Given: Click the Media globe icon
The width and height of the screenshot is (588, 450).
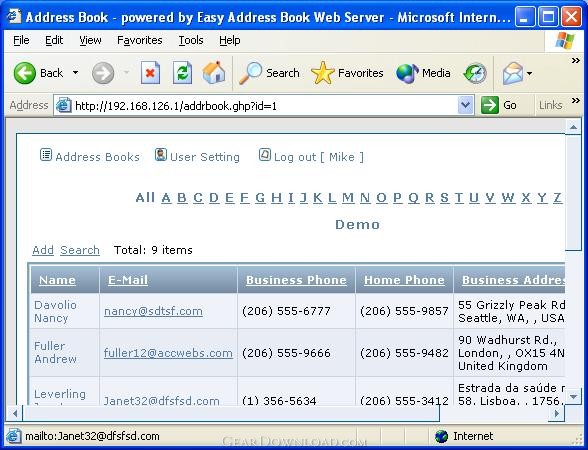Looking at the screenshot, I should tap(407, 73).
